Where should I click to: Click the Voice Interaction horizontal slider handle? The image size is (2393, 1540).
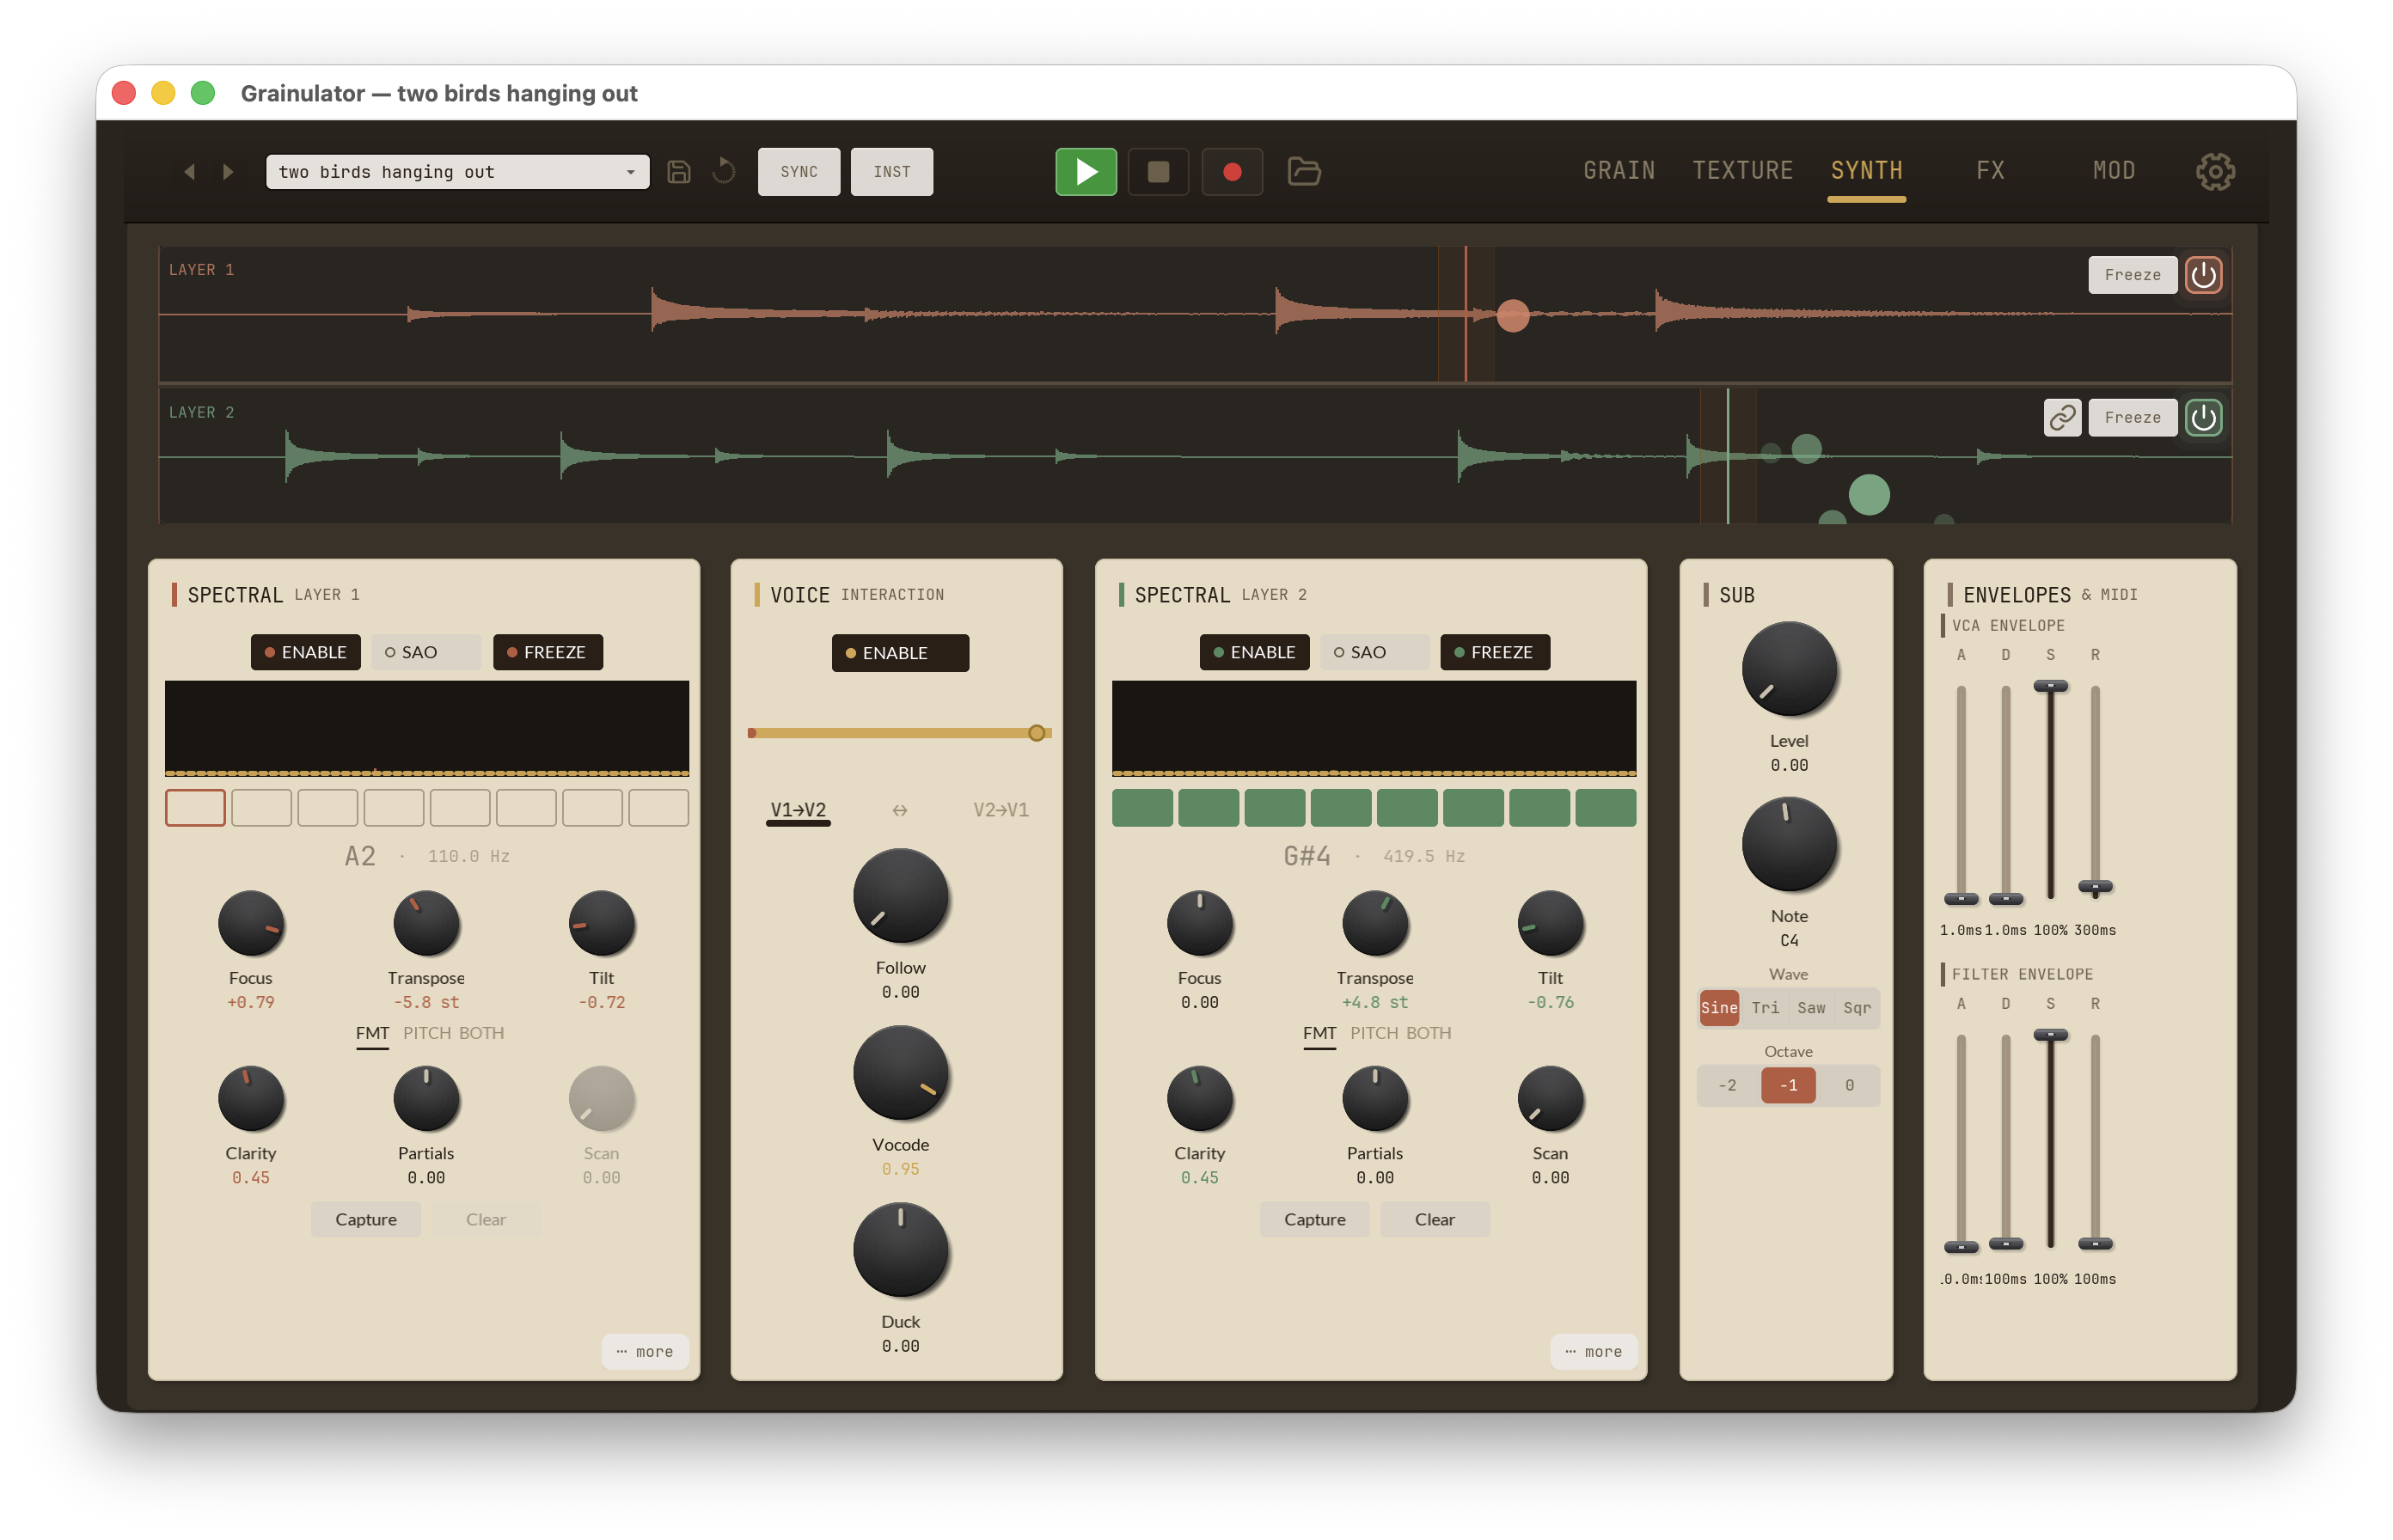tap(1037, 733)
